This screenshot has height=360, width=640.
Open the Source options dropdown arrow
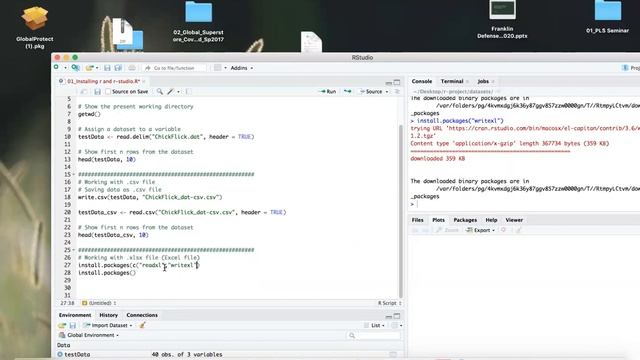pyautogui.click(x=387, y=92)
